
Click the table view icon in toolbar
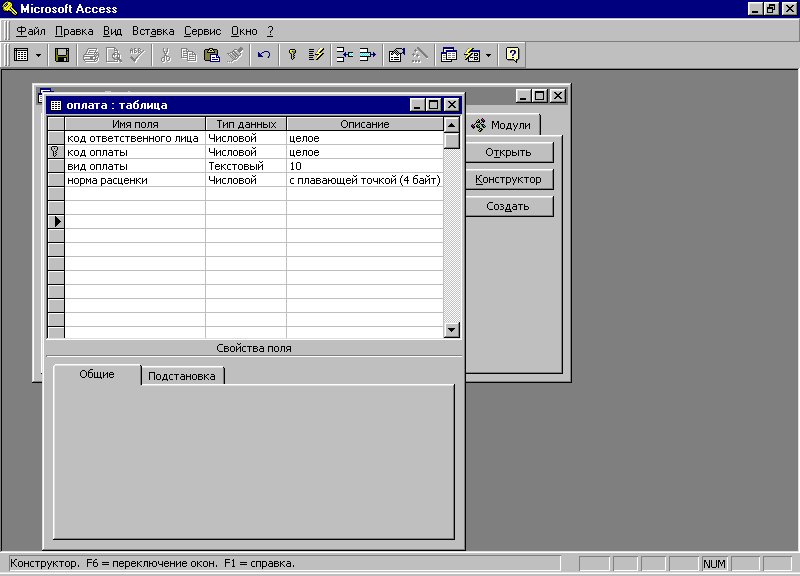[21, 55]
